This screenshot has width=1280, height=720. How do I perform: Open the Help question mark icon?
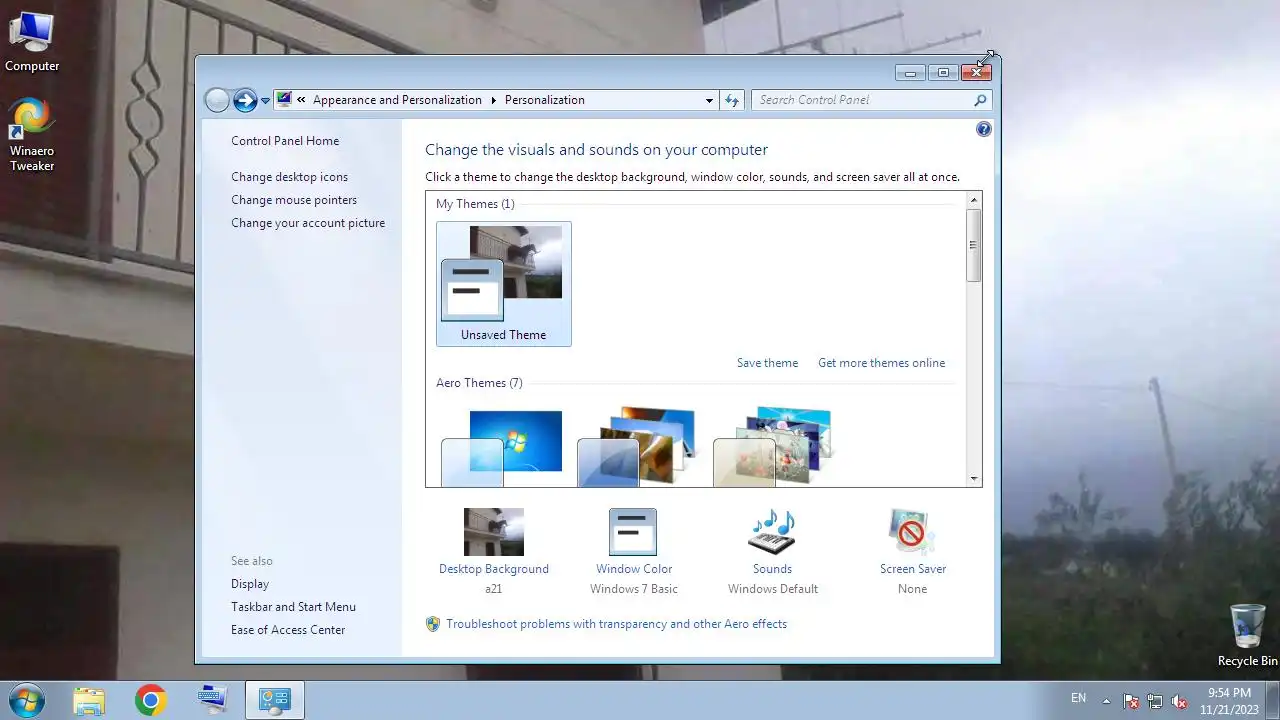[984, 129]
